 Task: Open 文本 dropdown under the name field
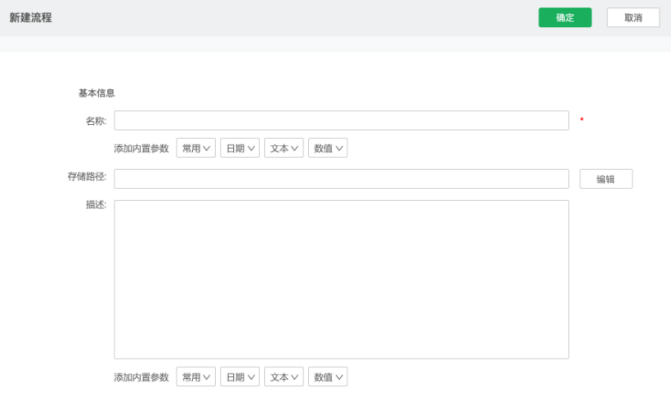(x=284, y=148)
